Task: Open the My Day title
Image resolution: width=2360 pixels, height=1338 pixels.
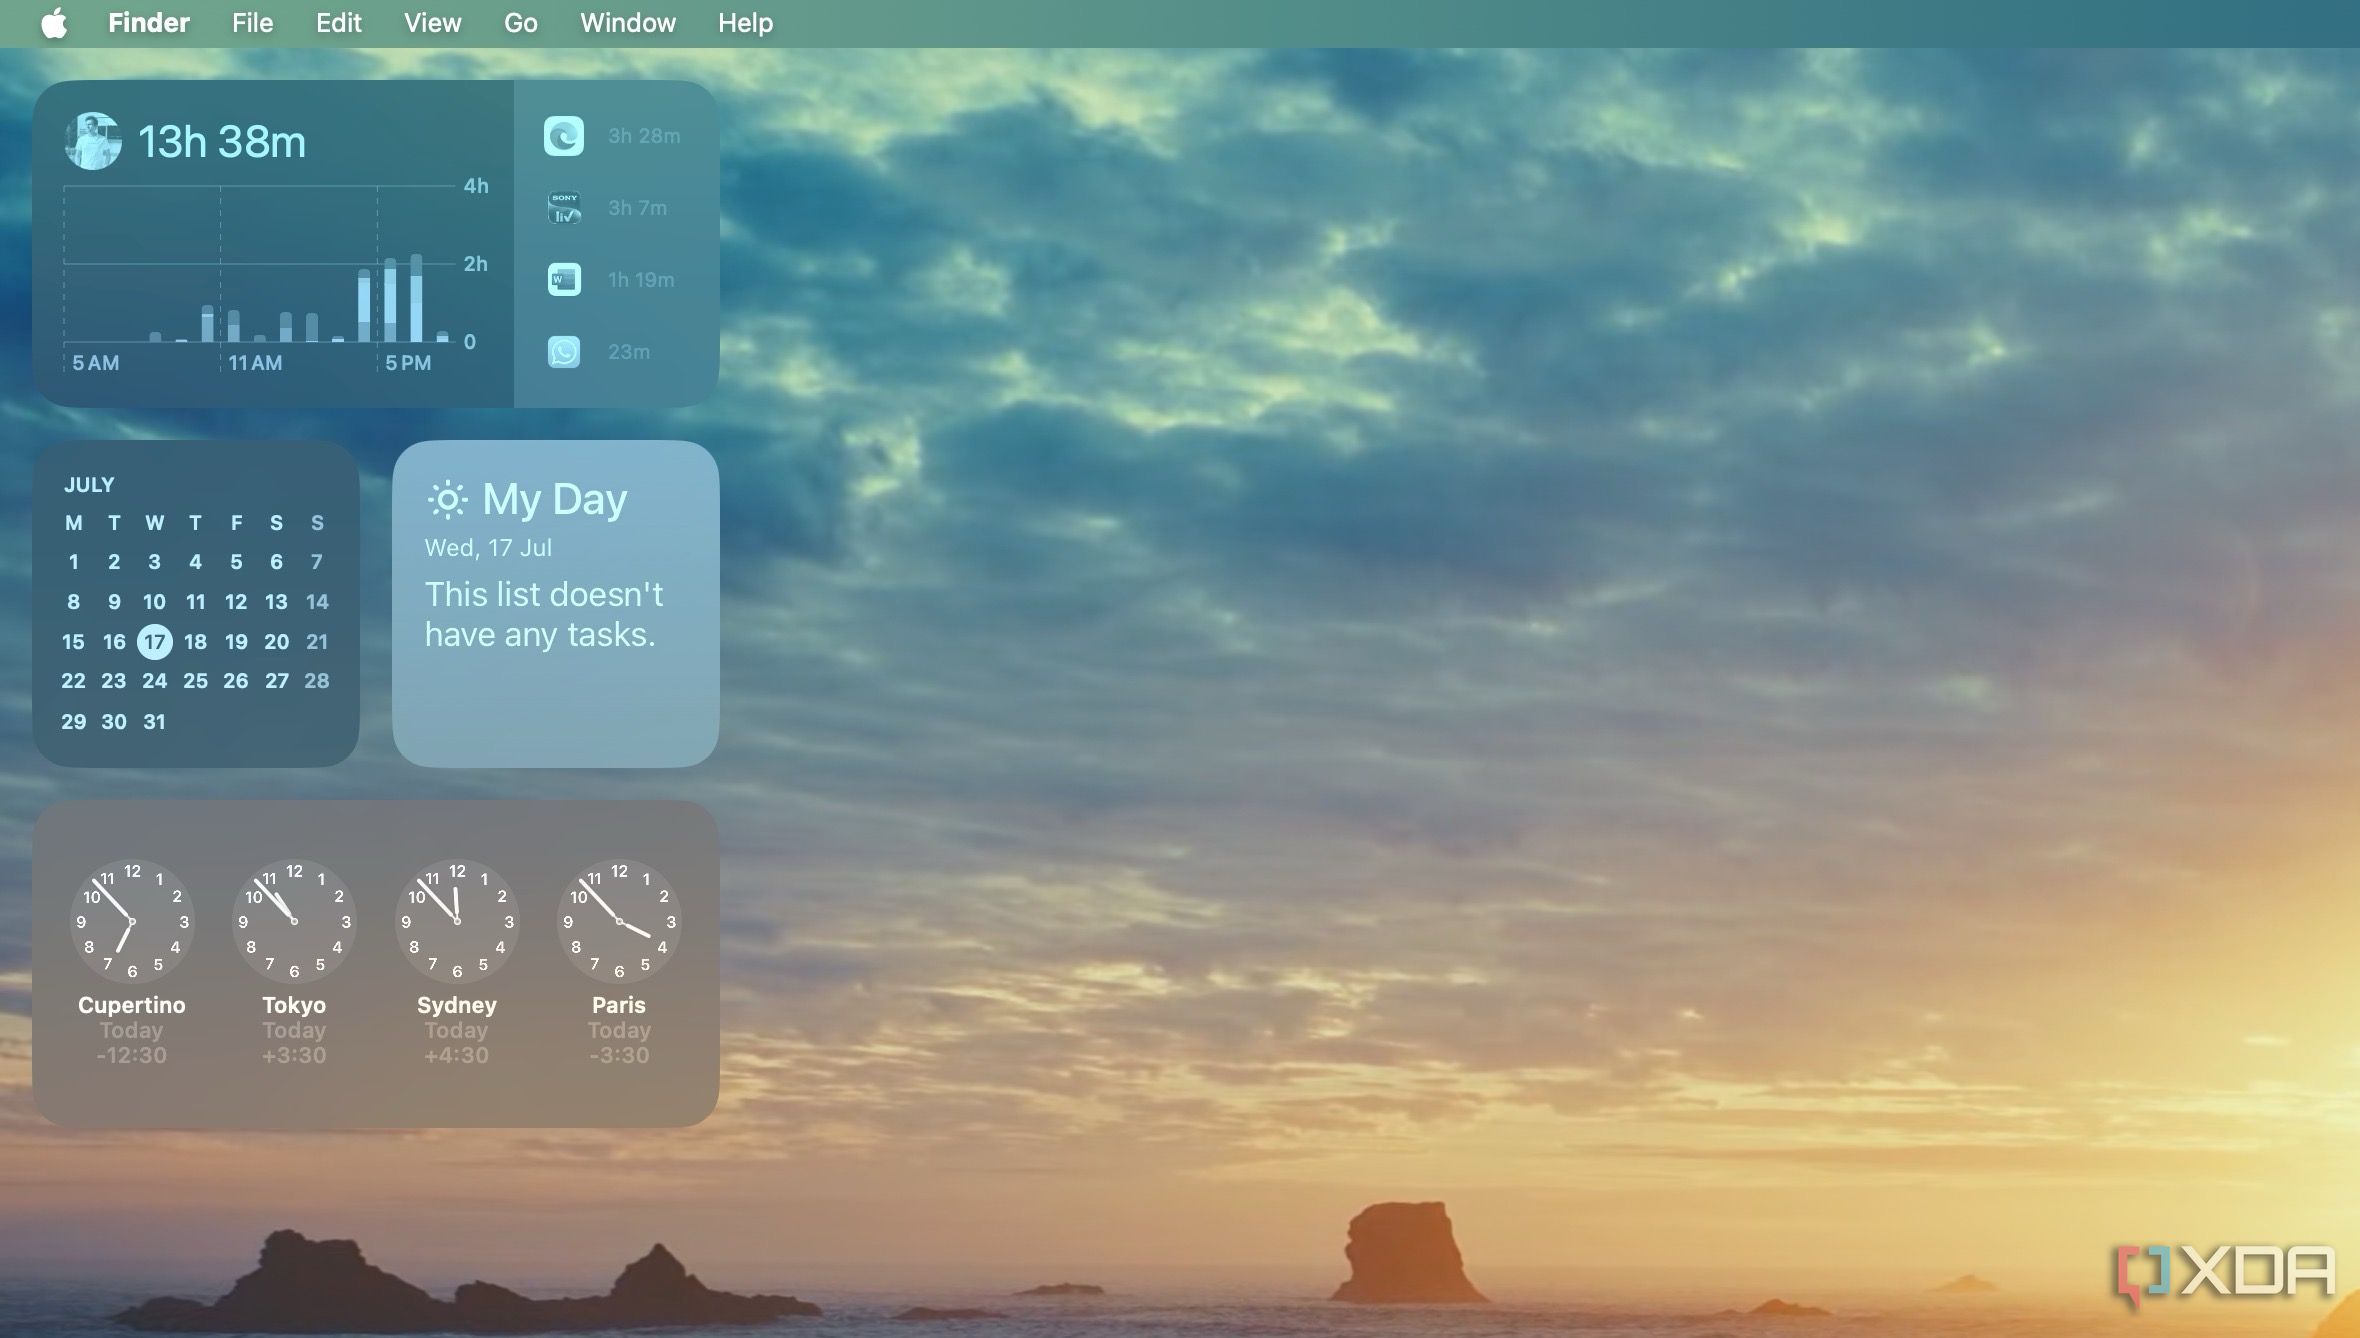Action: tap(555, 499)
